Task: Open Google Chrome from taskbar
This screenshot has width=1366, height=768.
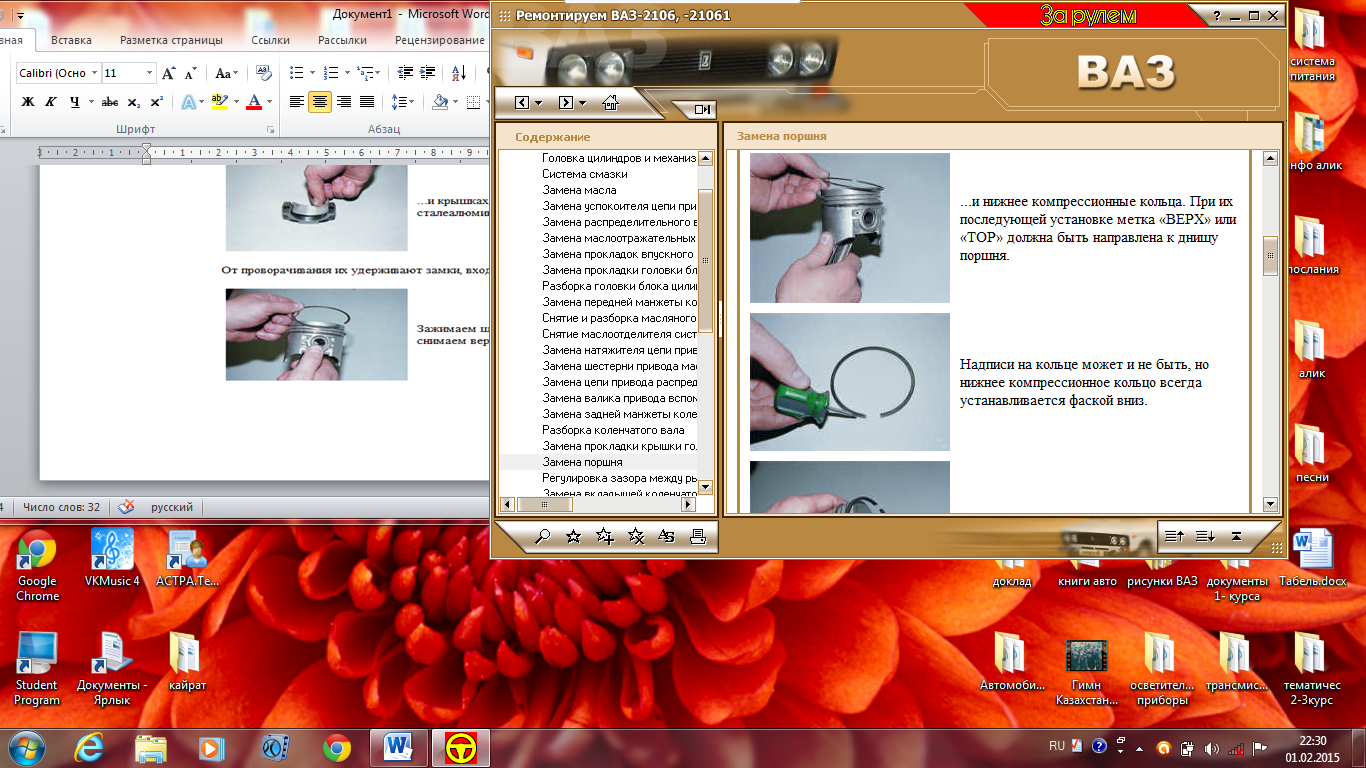Action: tap(337, 747)
